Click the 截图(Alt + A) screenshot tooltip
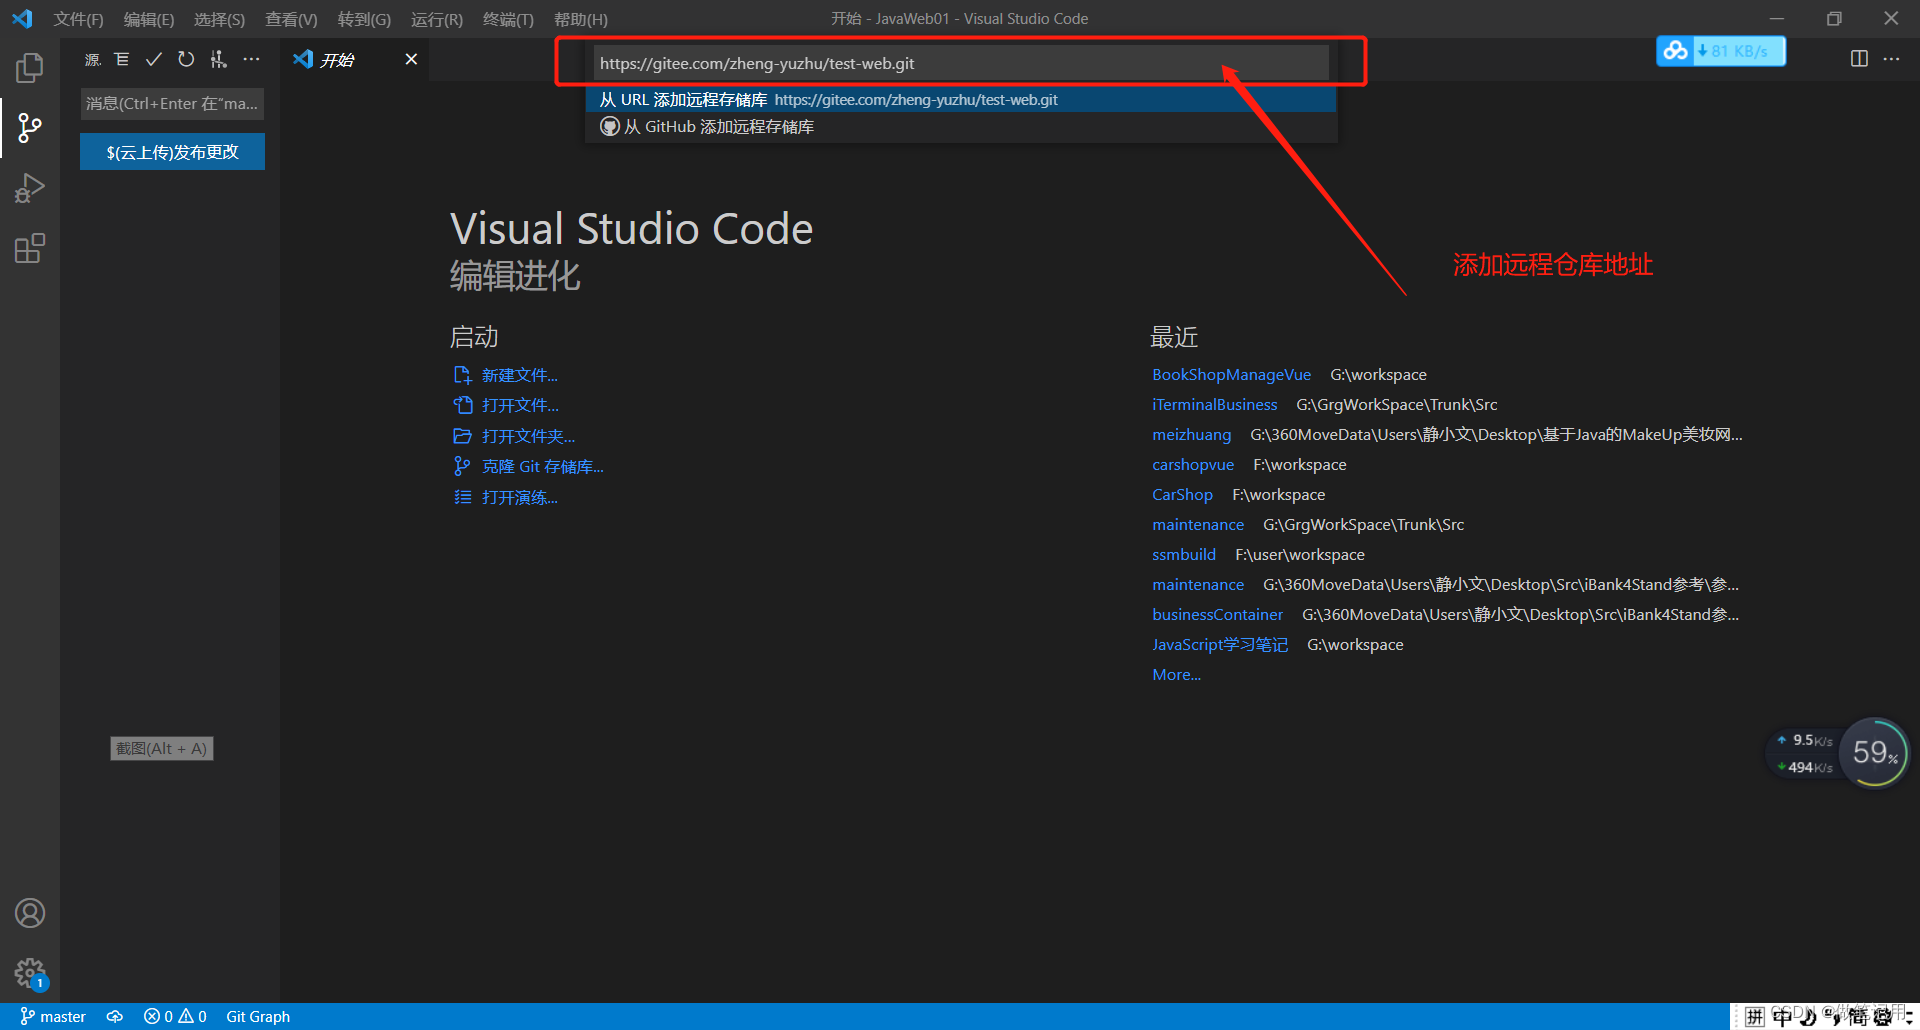Viewport: 1920px width, 1030px height. tap(162, 748)
